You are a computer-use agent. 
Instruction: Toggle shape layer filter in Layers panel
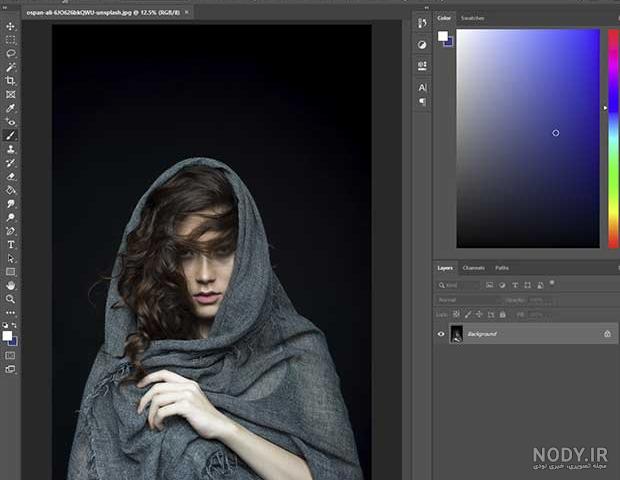(527, 285)
